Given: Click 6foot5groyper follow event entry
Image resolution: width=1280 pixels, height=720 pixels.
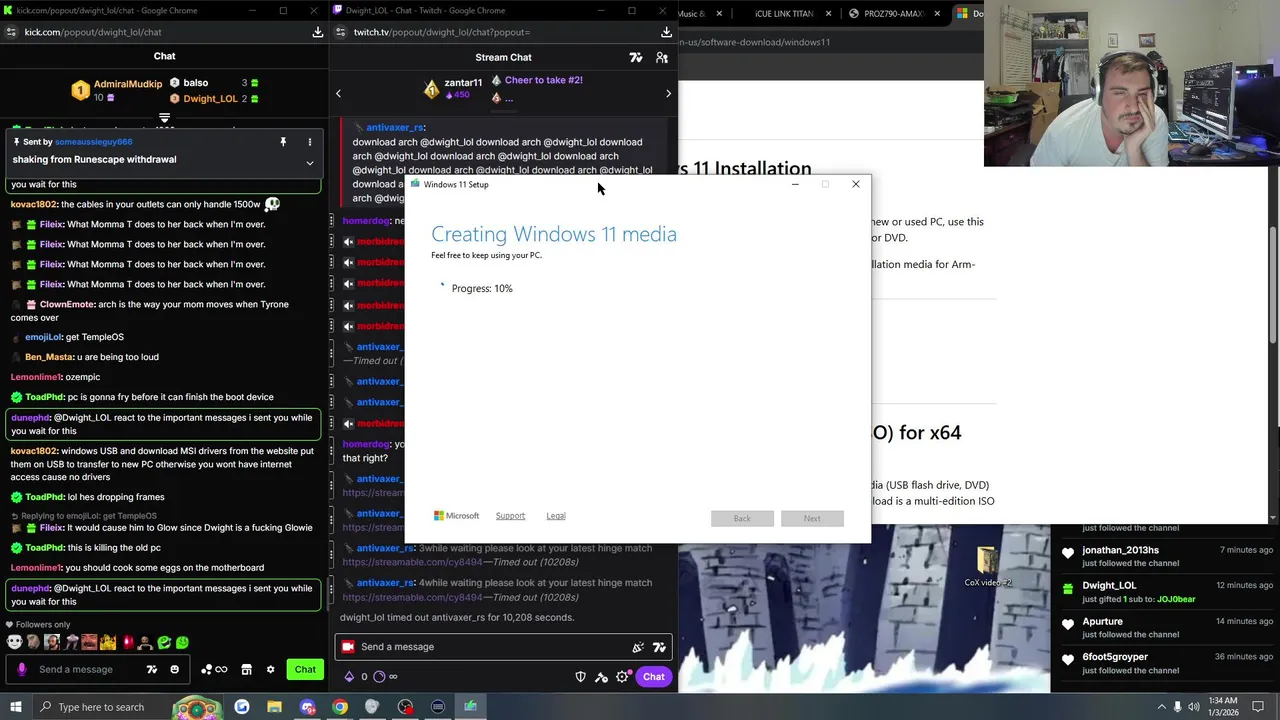Looking at the screenshot, I should [1166, 663].
